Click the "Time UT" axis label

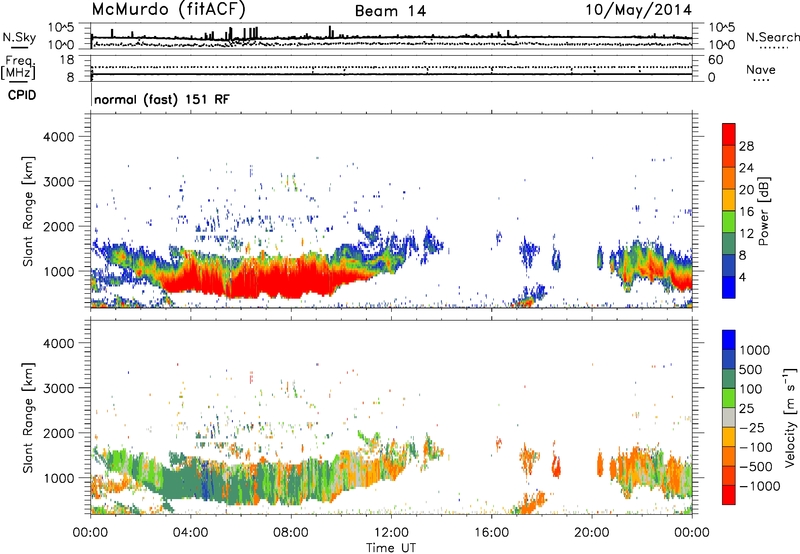click(391, 548)
